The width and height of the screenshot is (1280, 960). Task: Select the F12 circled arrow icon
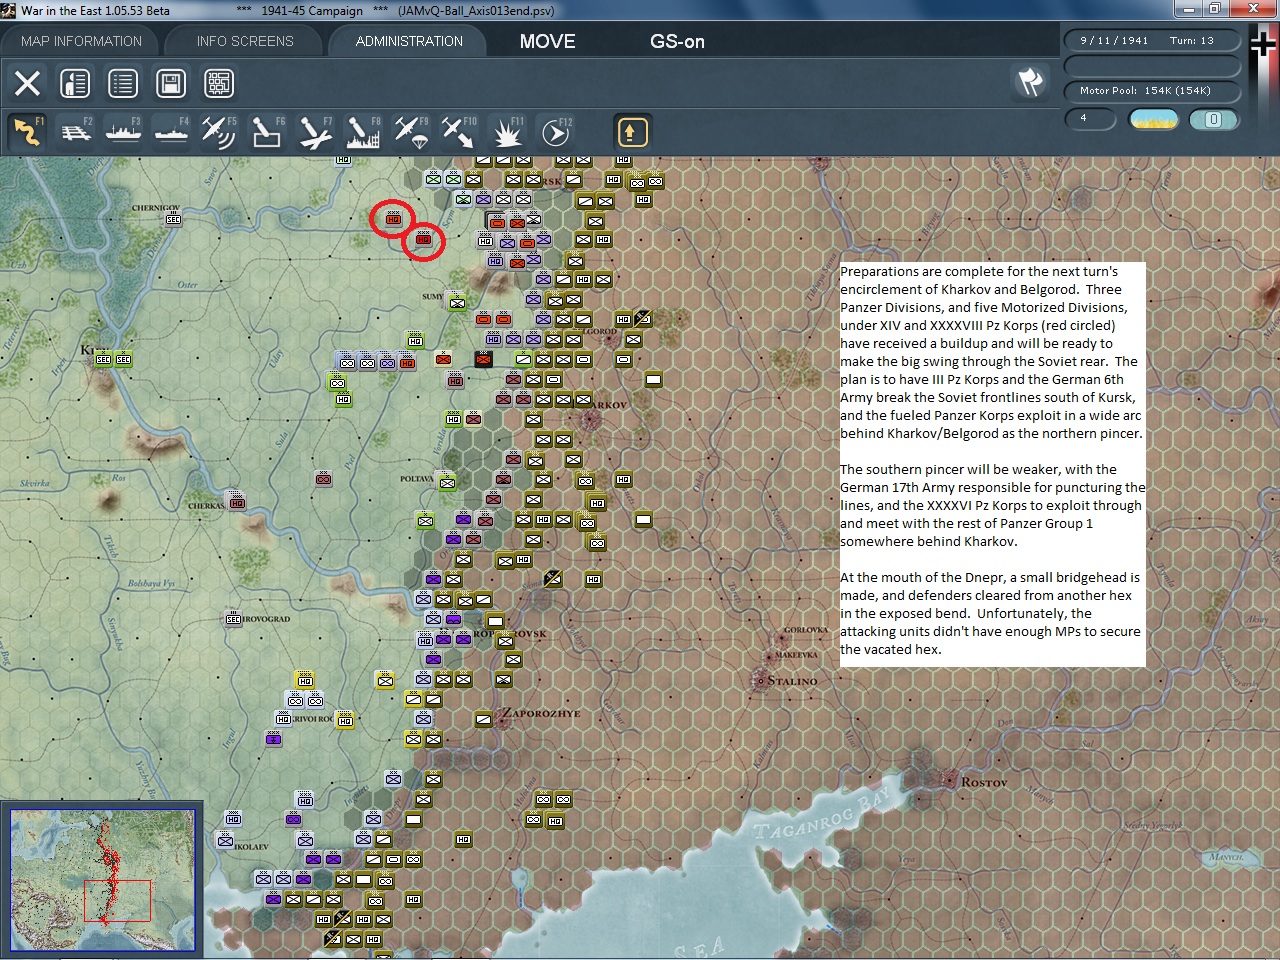(x=555, y=132)
